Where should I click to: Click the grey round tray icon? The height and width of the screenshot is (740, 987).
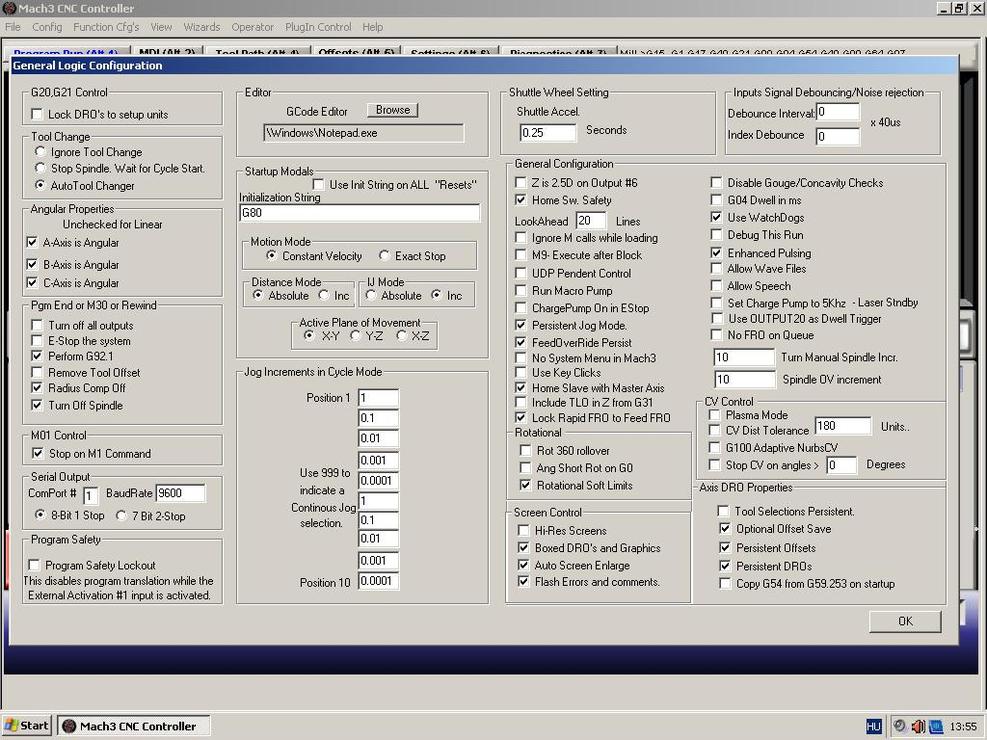[900, 726]
